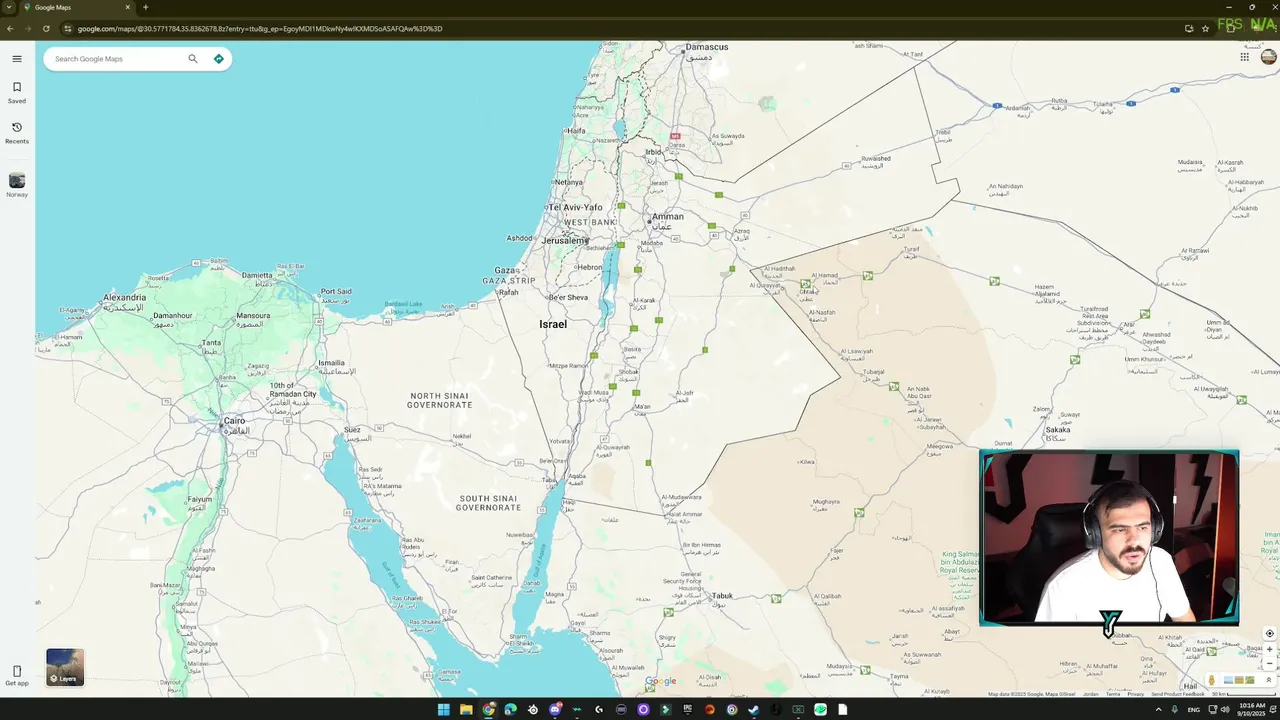Click the Jerusalem city label
This screenshot has height=720, width=1280.
564,240
